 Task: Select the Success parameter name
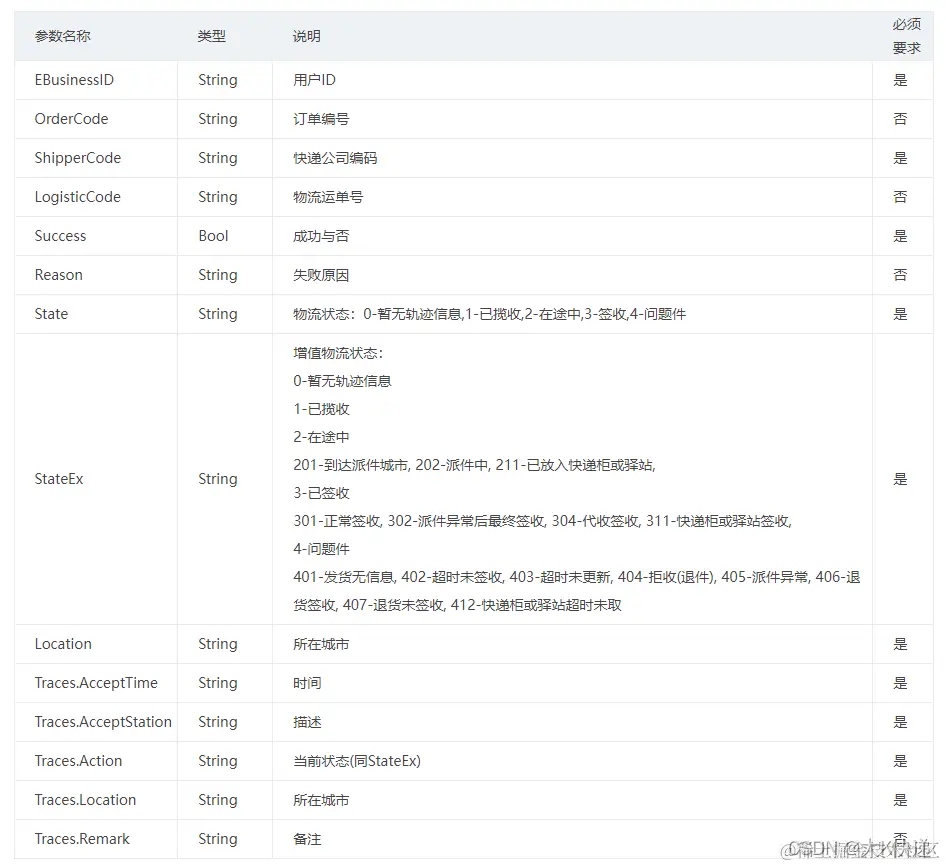click(60, 236)
